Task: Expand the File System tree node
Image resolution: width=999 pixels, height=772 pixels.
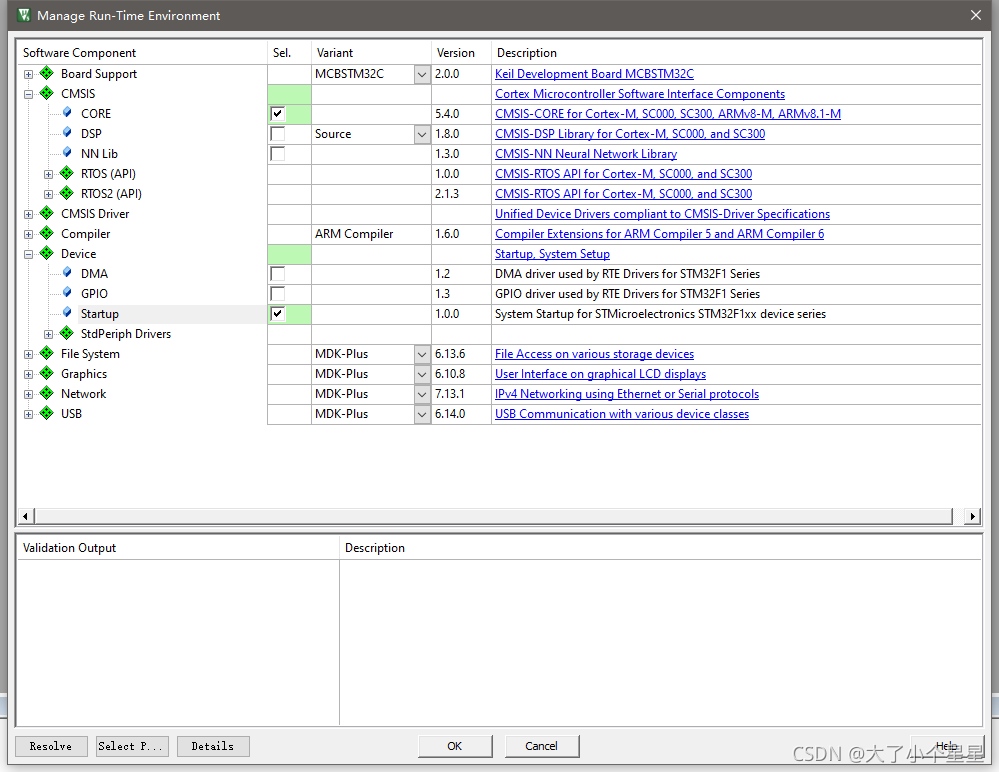Action: coord(28,354)
